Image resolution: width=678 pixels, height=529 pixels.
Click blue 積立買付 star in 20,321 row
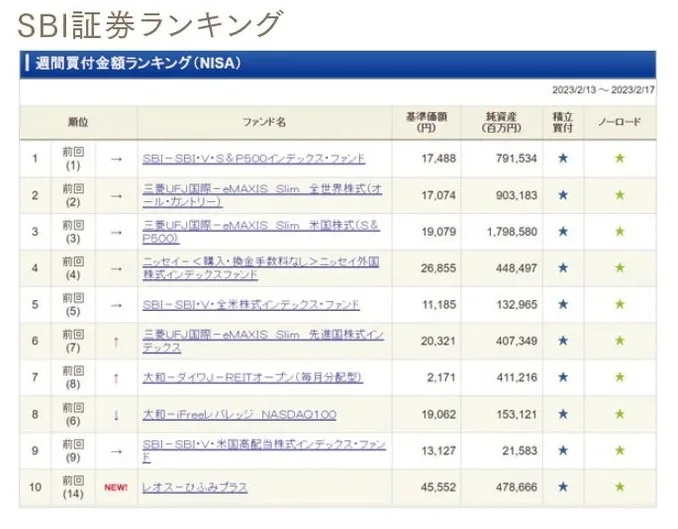[563, 341]
